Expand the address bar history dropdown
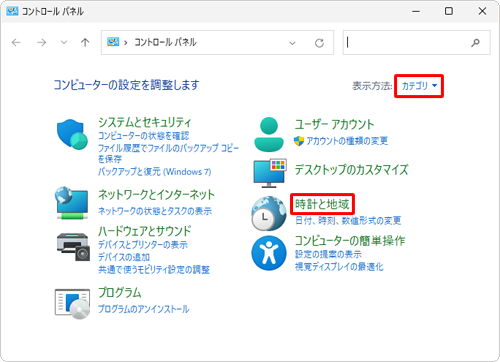The image size is (500, 362). click(292, 43)
